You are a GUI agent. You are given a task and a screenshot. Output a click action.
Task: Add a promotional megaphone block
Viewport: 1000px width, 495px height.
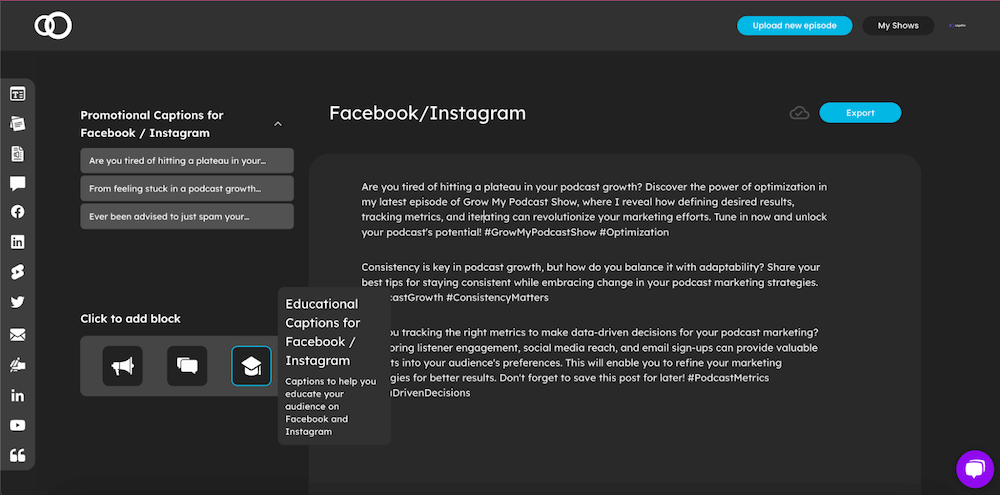(x=122, y=366)
